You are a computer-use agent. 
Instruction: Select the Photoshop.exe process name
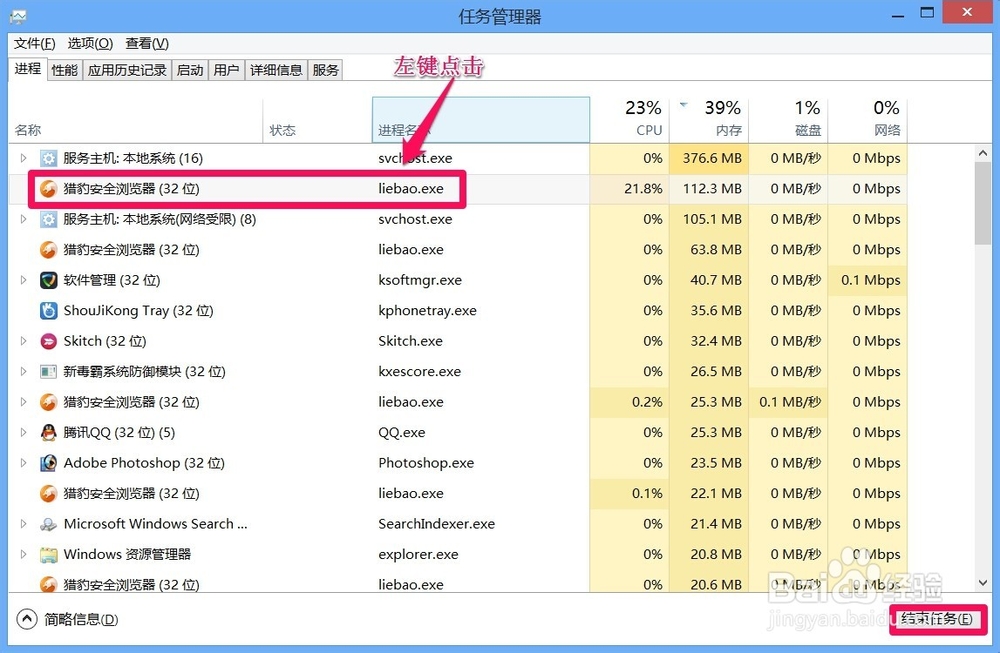point(426,463)
